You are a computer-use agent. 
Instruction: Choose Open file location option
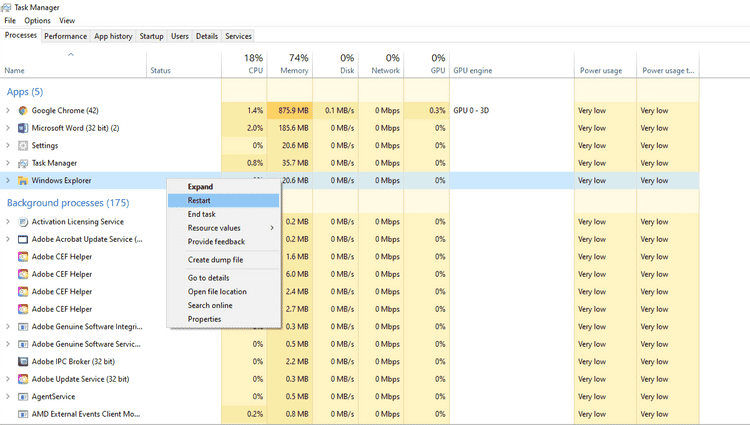pyautogui.click(x=223, y=292)
